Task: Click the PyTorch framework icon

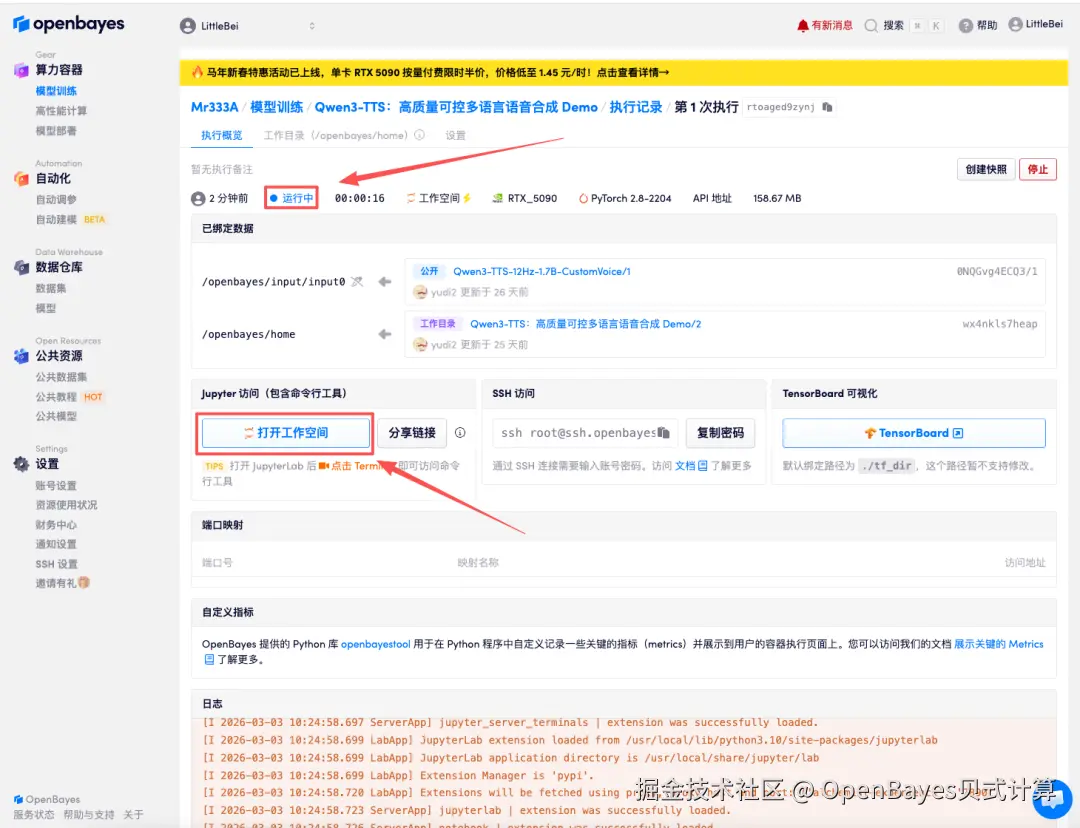Action: (x=583, y=198)
